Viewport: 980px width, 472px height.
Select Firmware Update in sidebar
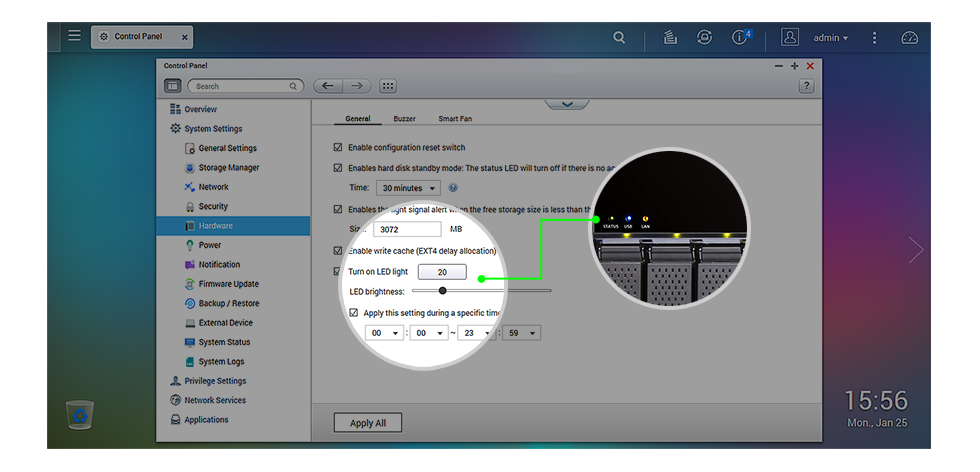[228, 284]
